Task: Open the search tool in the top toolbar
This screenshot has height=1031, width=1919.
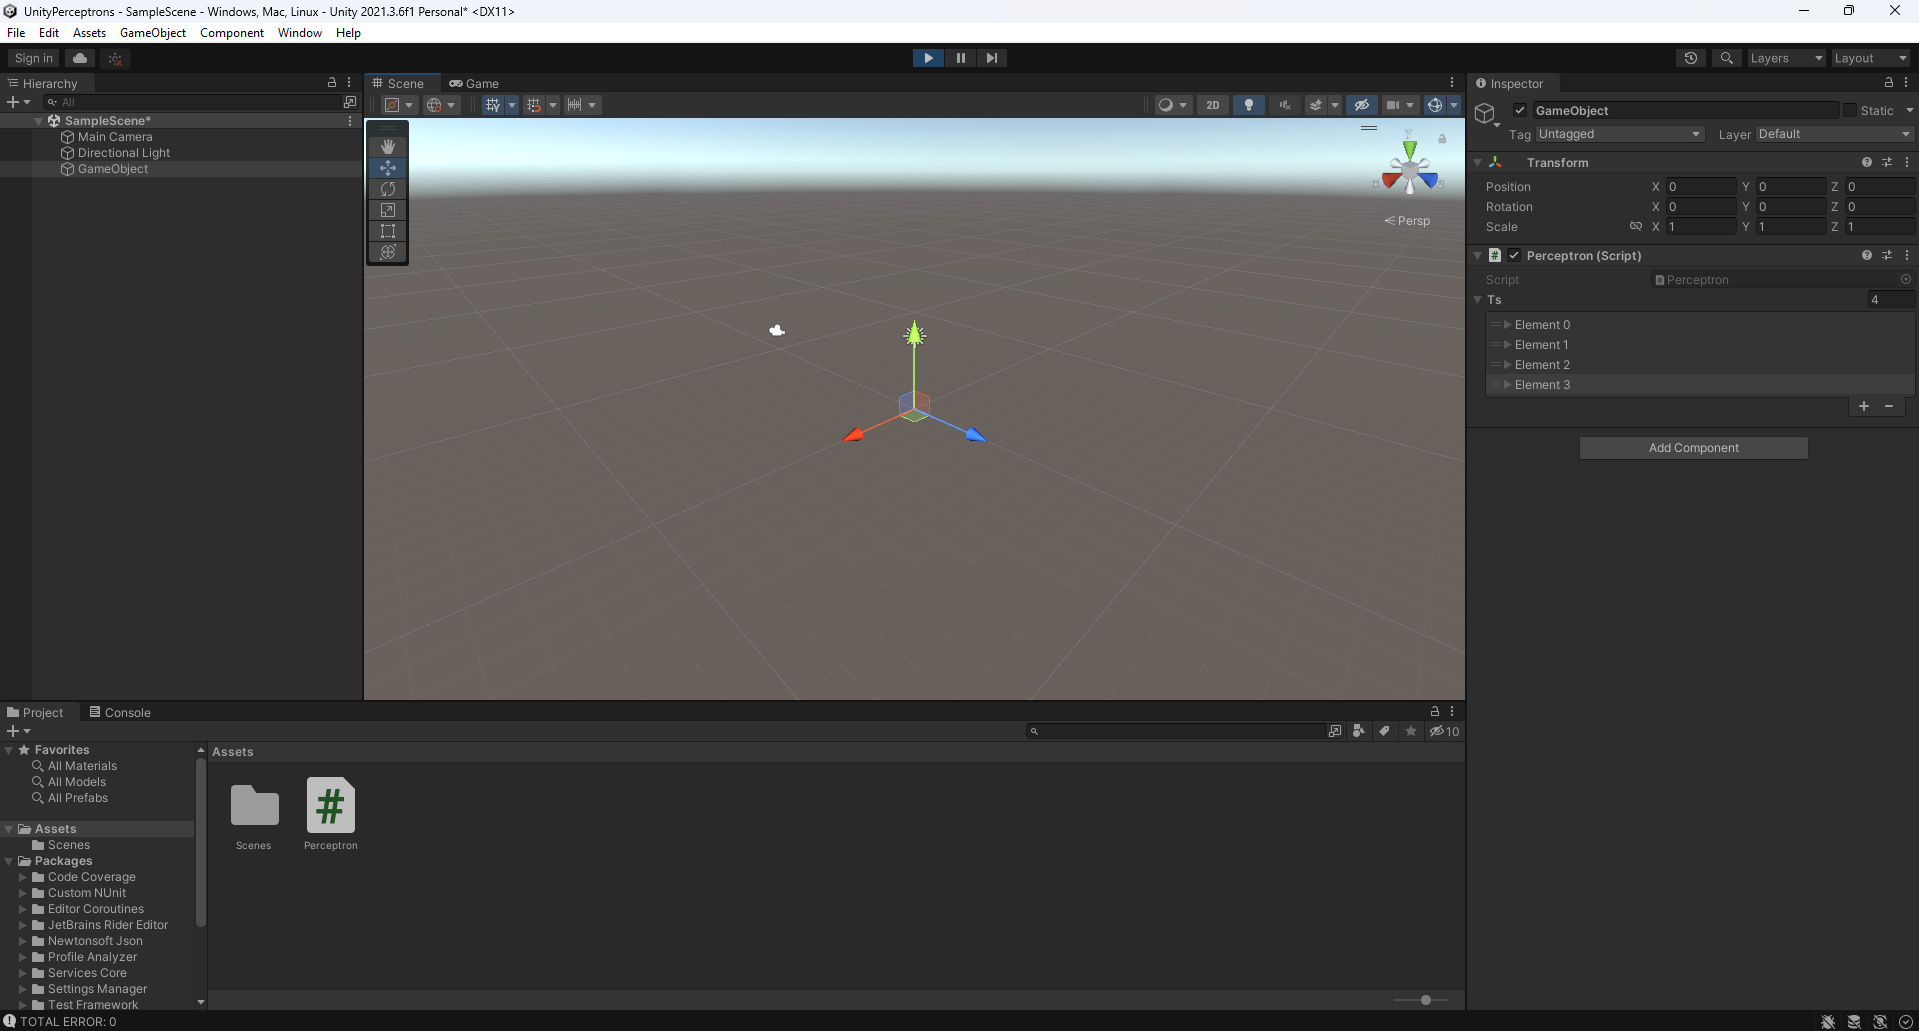Action: tap(1725, 57)
